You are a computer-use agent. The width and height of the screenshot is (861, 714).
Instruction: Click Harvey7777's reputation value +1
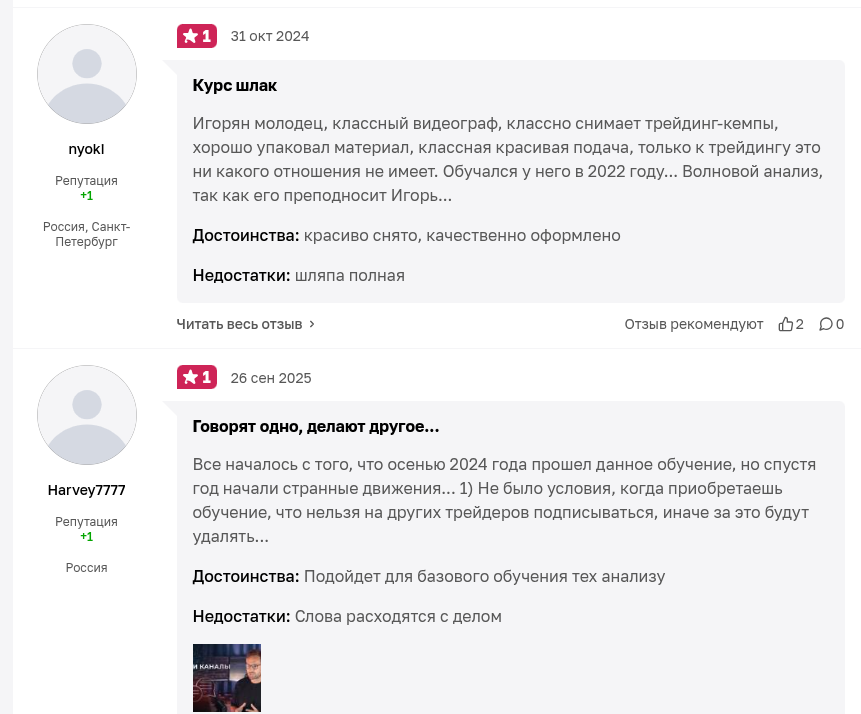87,536
